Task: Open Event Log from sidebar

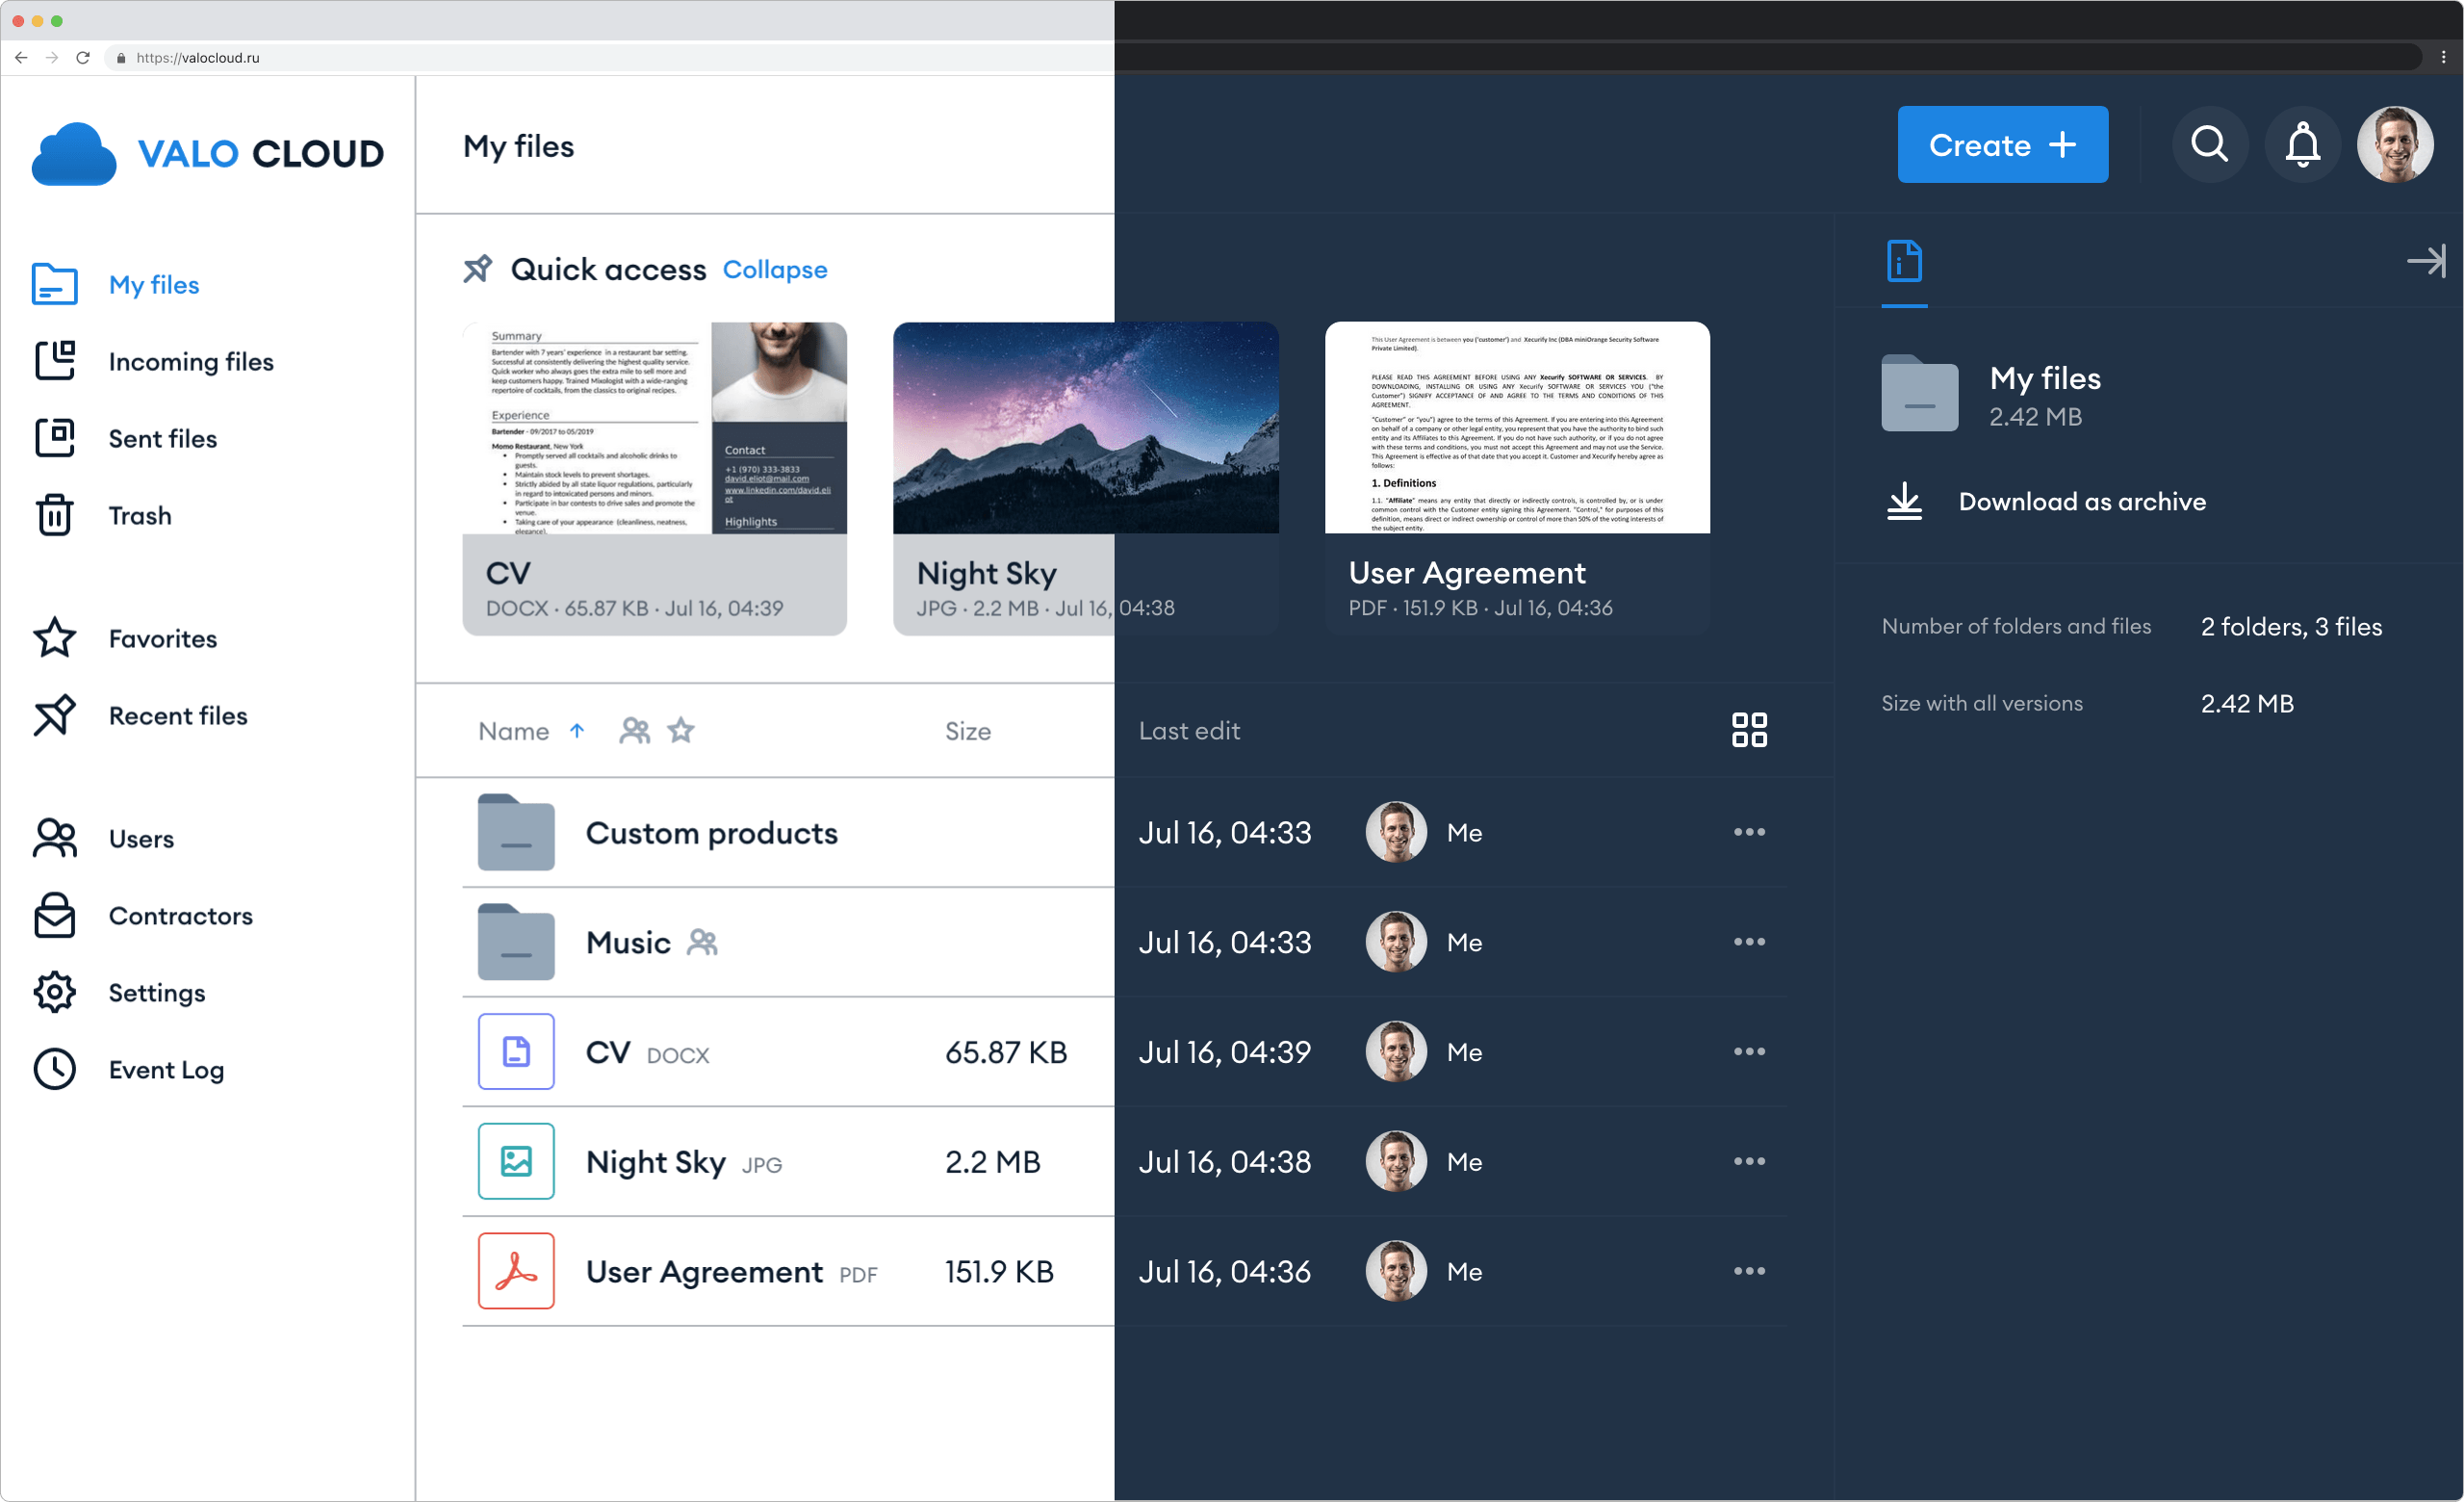Action: coord(165,1070)
